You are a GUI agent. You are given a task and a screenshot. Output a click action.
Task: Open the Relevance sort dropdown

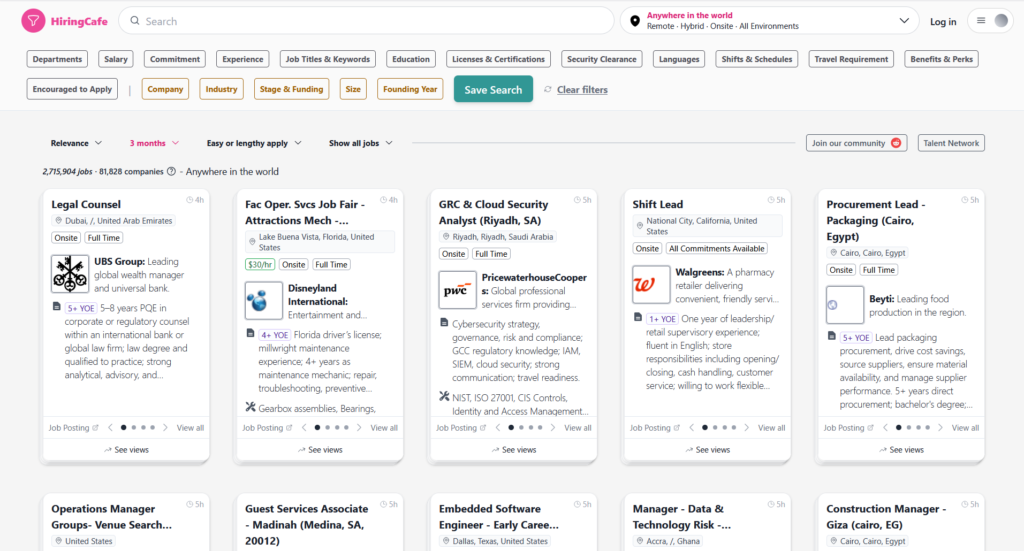(x=76, y=143)
